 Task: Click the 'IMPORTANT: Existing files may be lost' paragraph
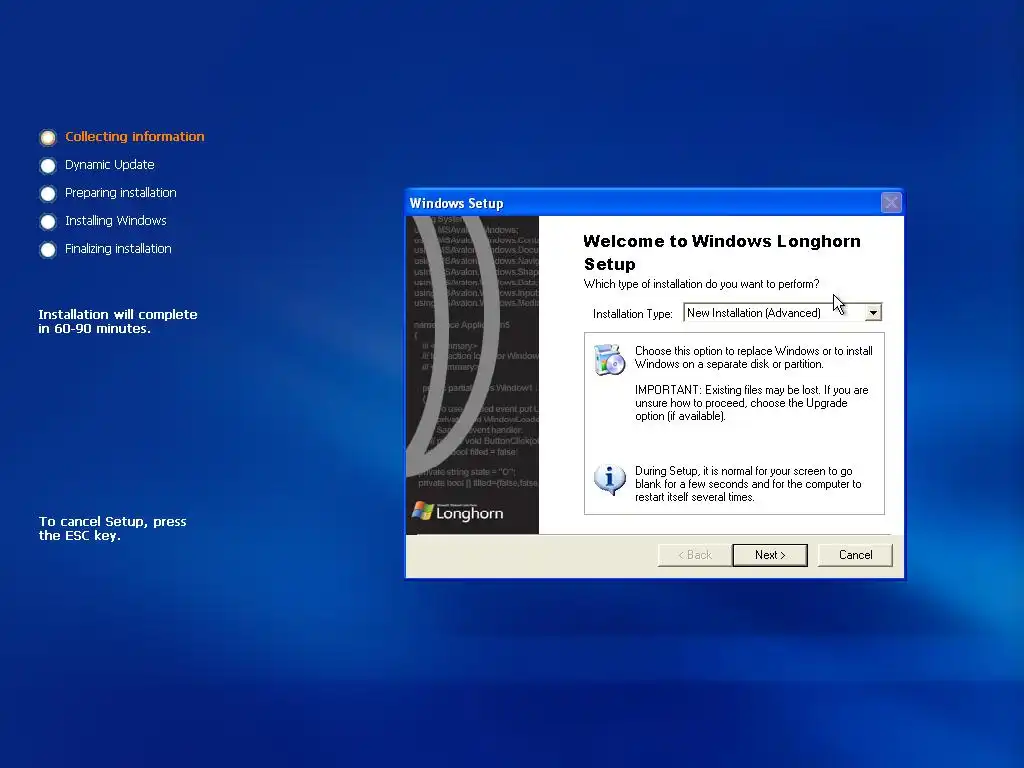[x=752, y=403]
